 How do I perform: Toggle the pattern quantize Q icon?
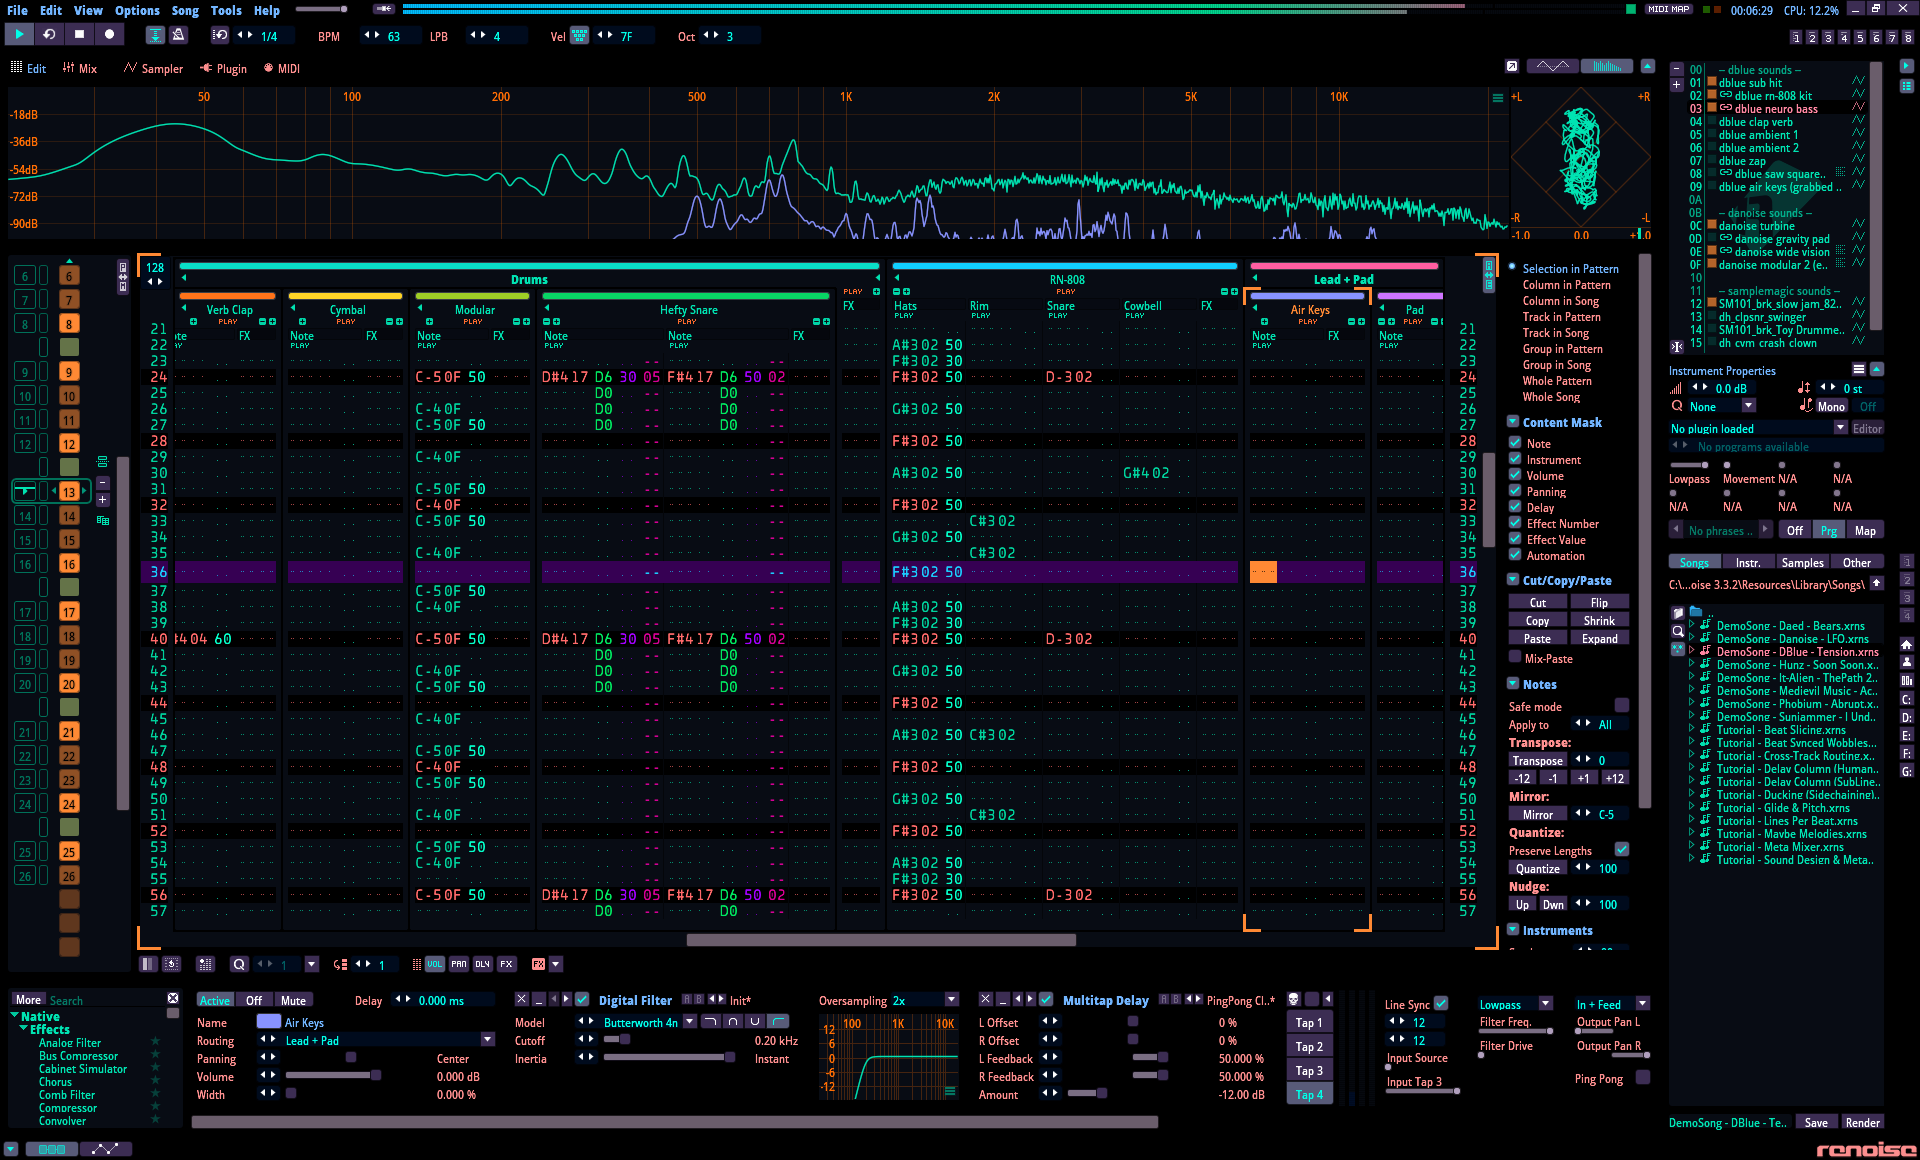[x=239, y=964]
